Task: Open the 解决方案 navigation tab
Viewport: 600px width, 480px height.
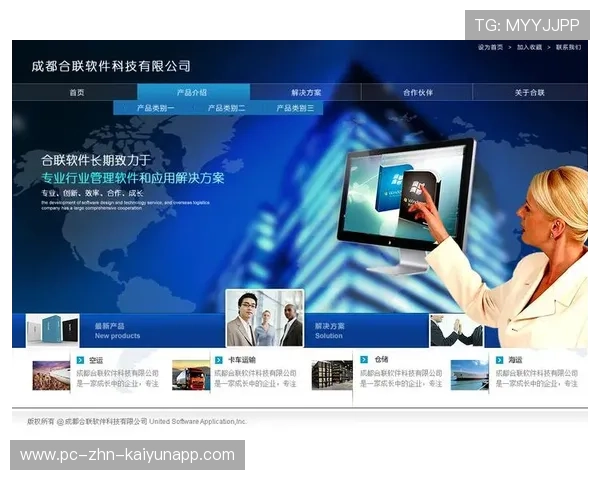Action: point(306,93)
